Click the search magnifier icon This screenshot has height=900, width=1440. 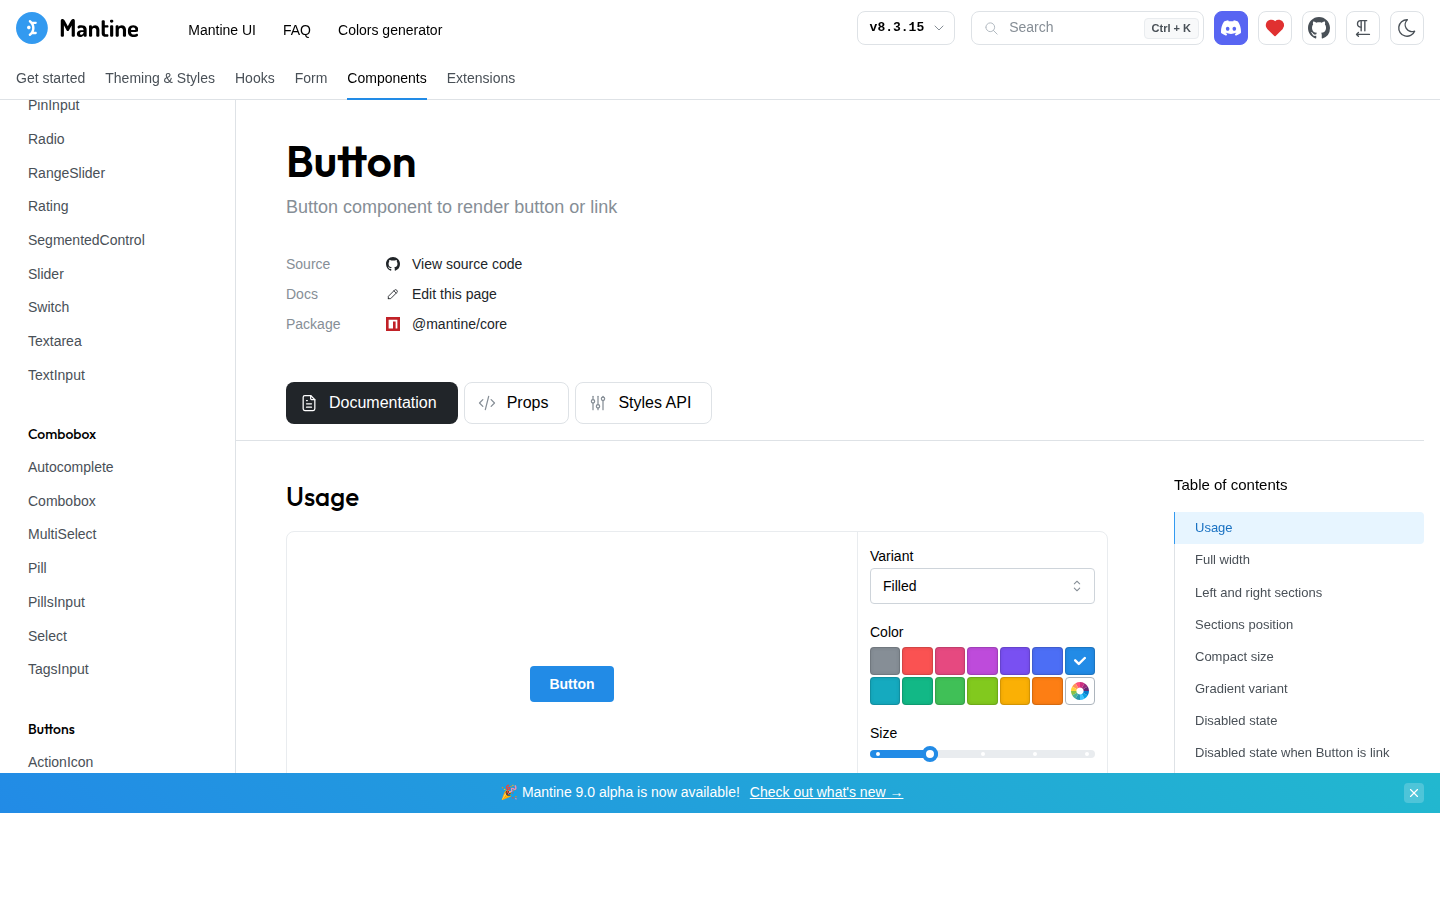tap(991, 28)
